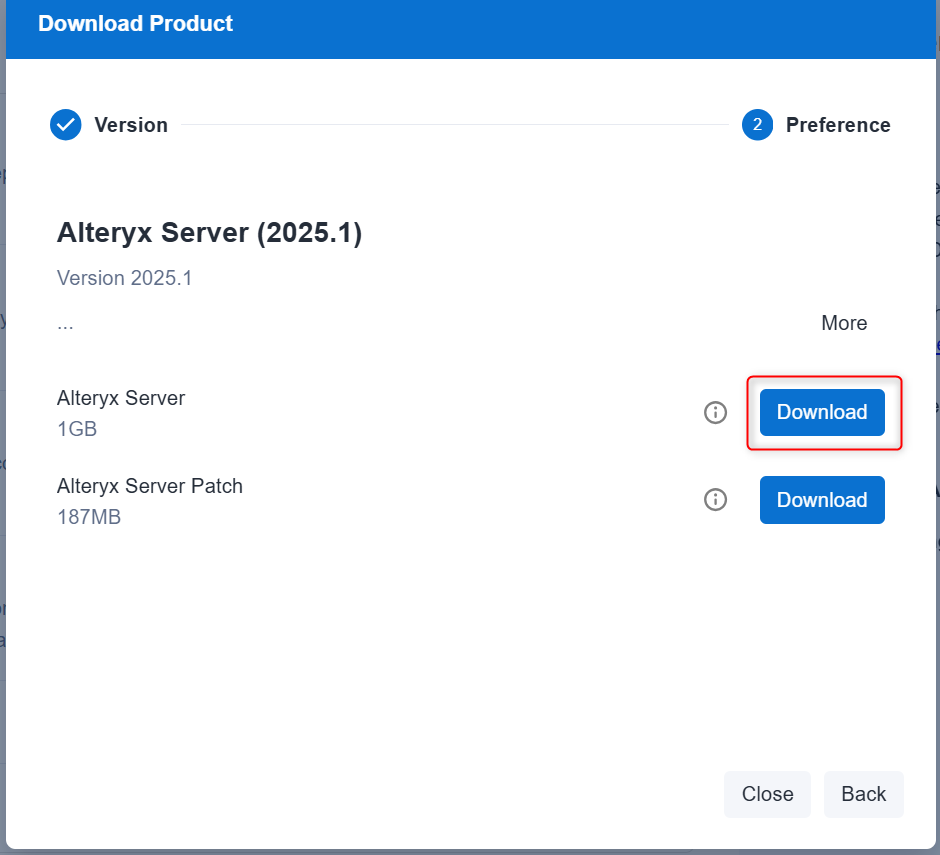
Task: Click the Version step checkmark icon
Action: (65, 125)
